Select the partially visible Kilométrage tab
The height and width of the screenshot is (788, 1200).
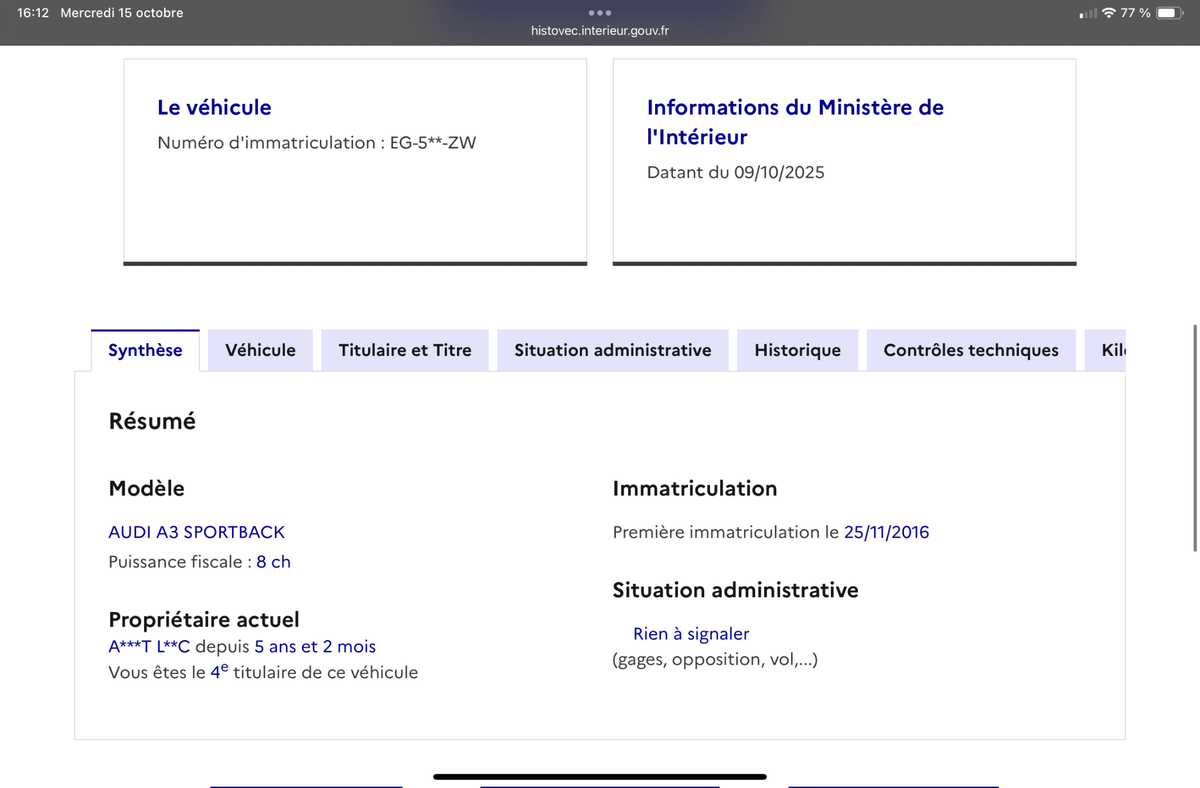point(1112,350)
